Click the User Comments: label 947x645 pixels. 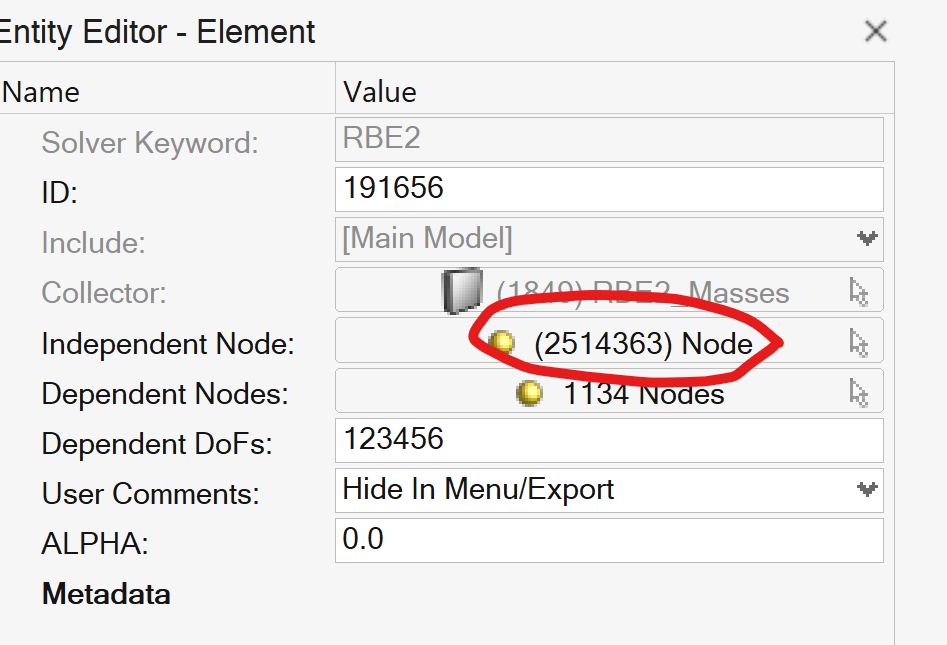tap(150, 494)
